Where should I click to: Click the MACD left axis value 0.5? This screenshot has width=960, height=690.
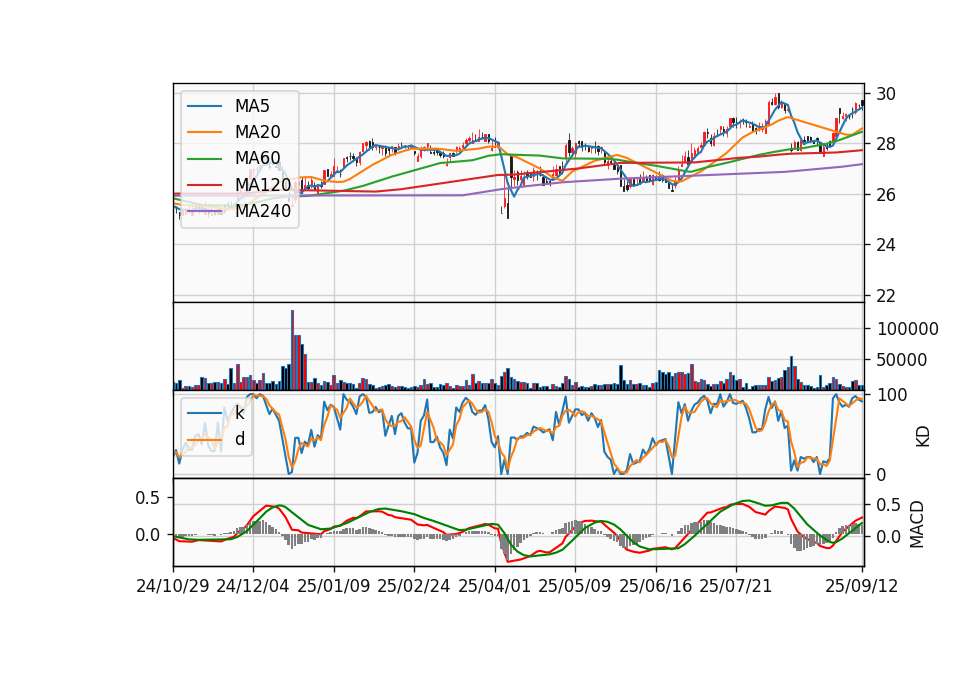click(148, 498)
